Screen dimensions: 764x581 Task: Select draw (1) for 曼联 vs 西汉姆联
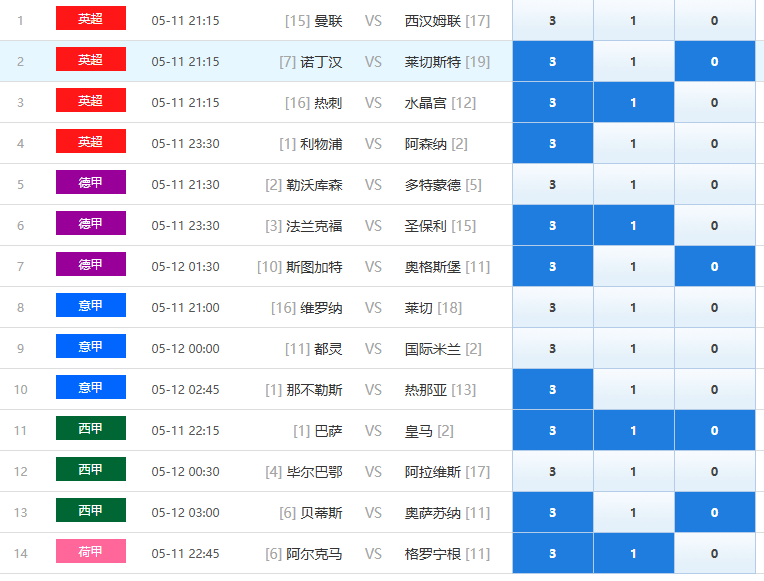(x=633, y=20)
